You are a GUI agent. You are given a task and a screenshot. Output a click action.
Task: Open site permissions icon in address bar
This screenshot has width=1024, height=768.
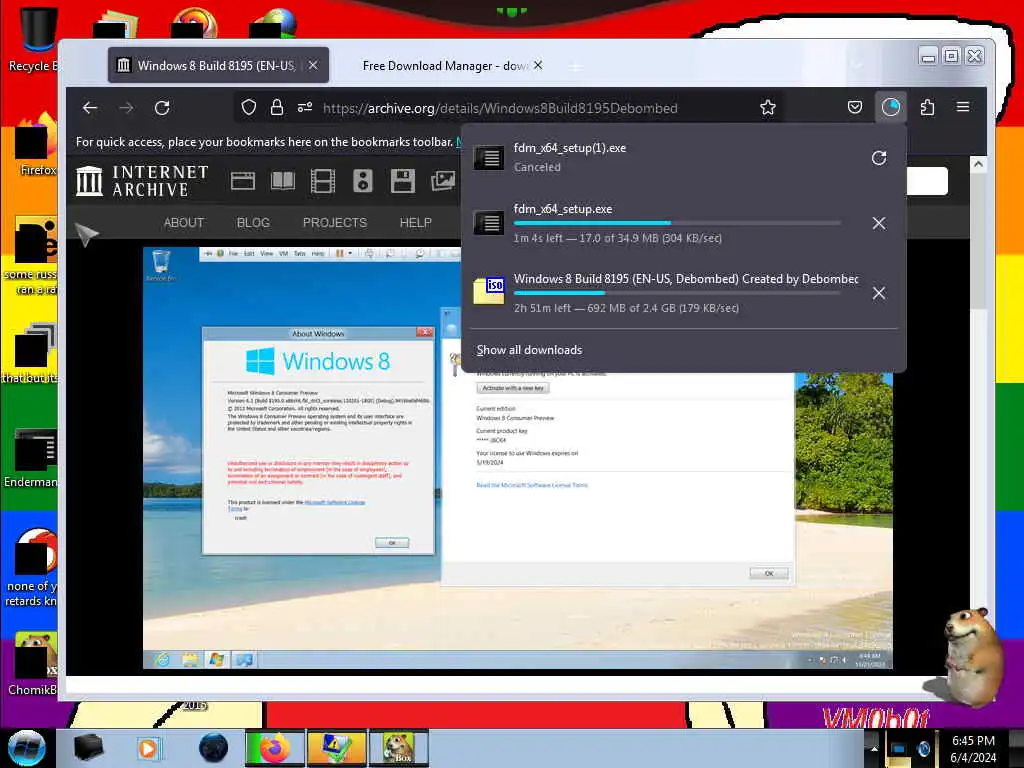click(x=305, y=107)
